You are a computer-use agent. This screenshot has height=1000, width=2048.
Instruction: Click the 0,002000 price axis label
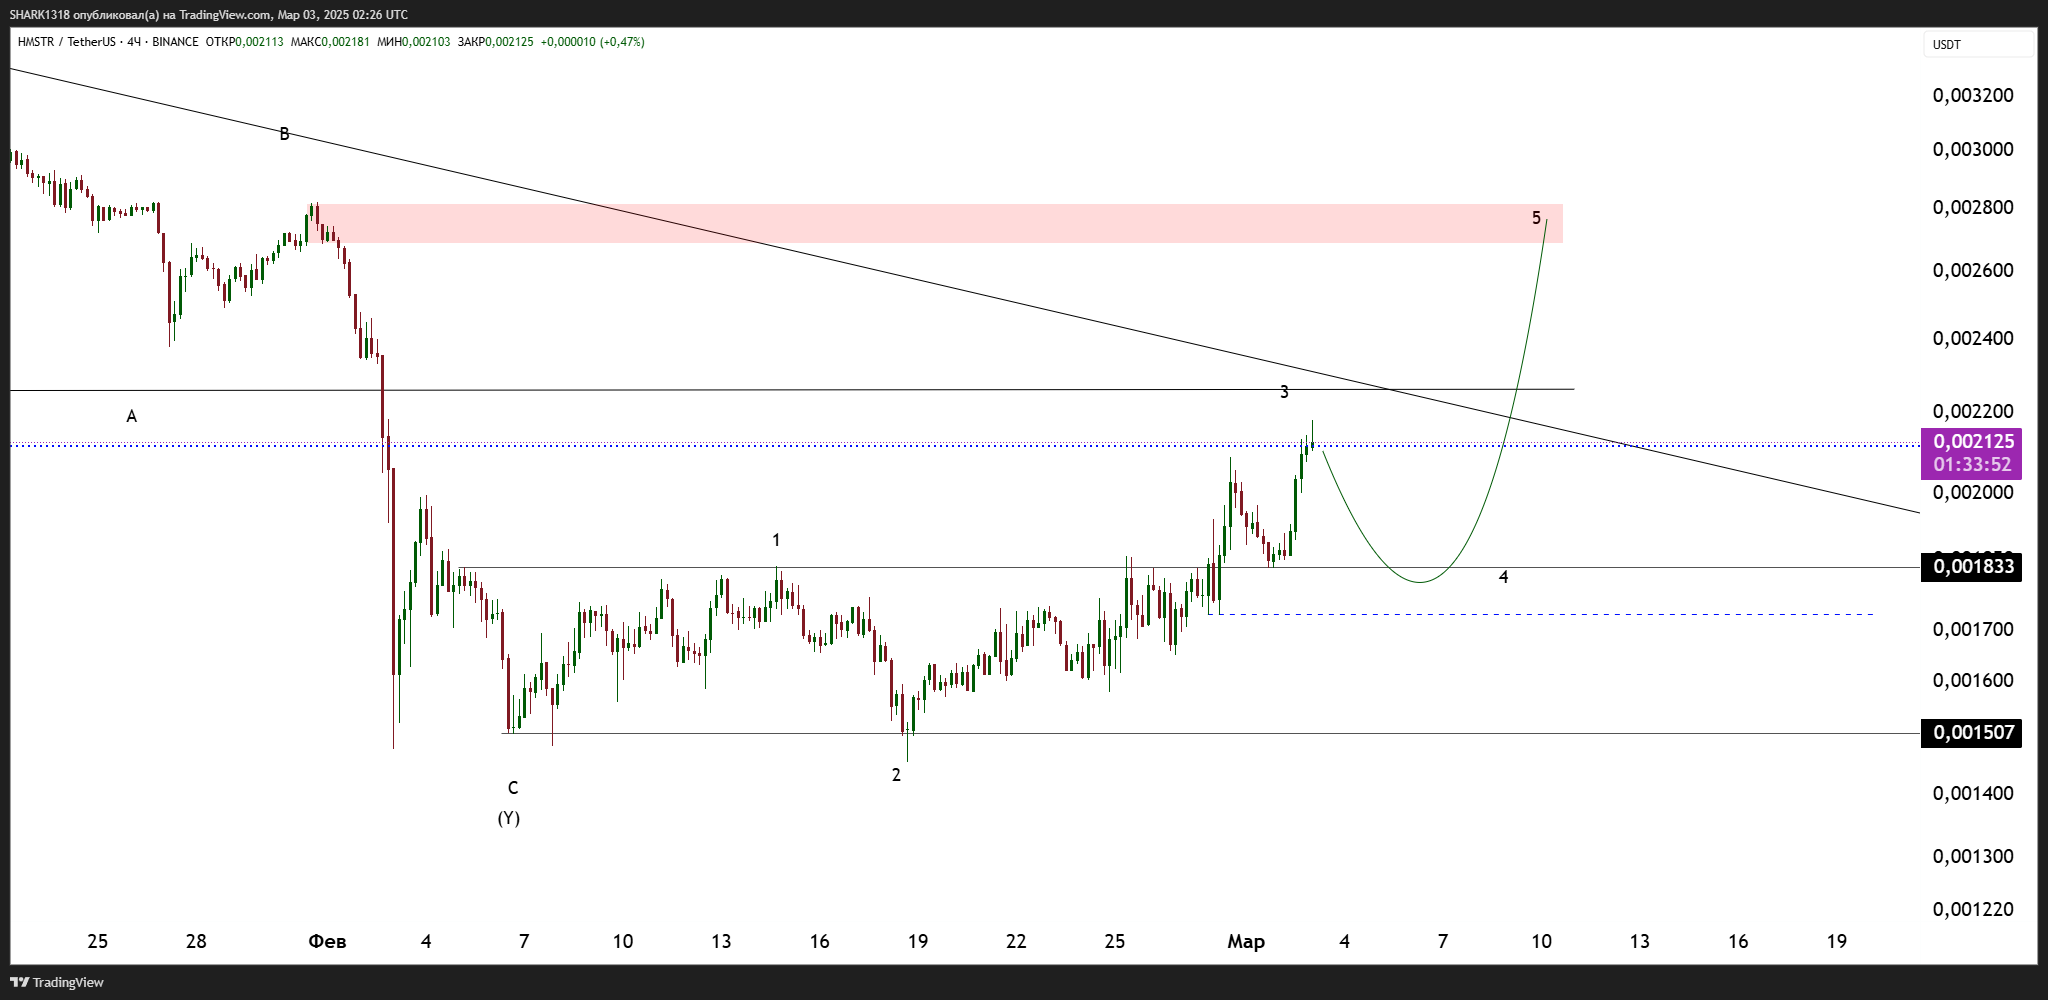coord(1973,492)
